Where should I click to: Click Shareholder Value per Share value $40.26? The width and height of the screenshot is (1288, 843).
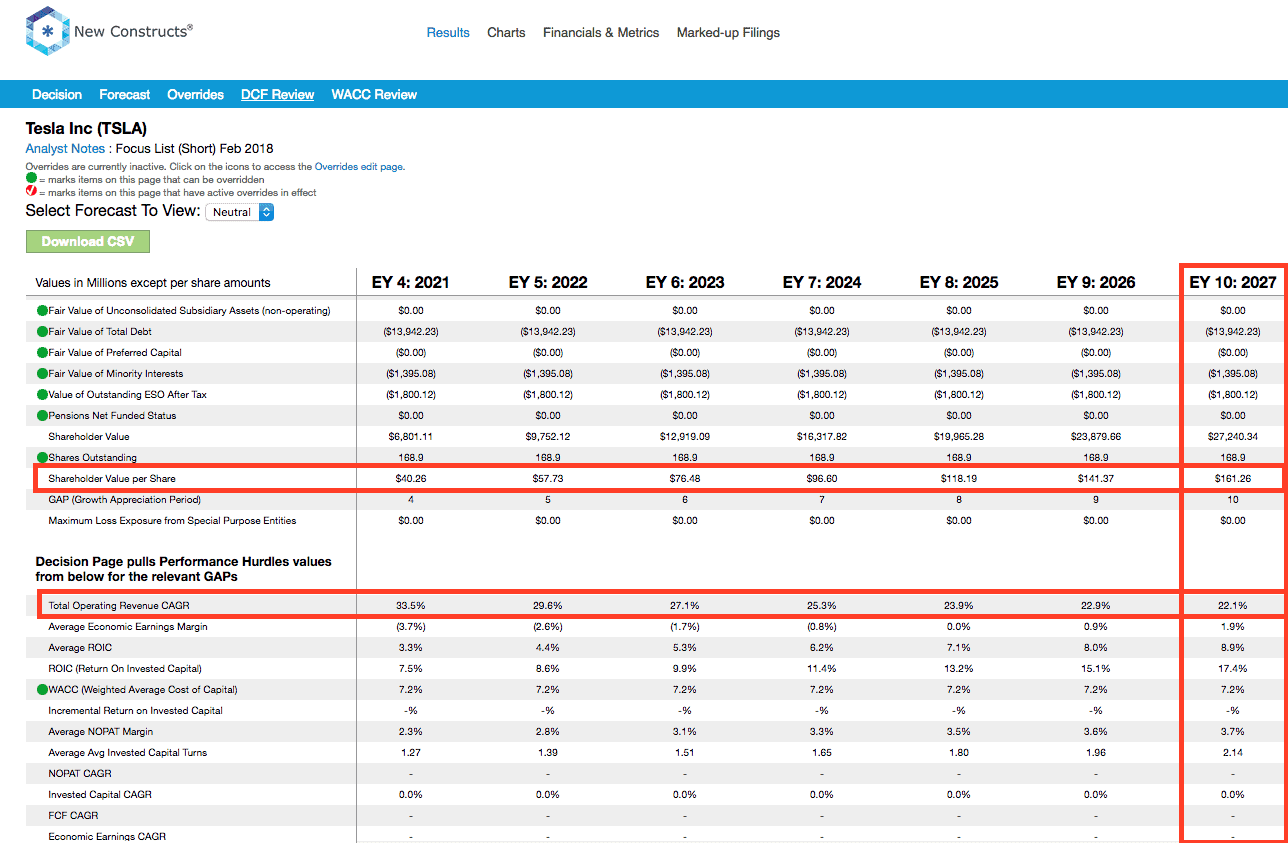pos(411,478)
